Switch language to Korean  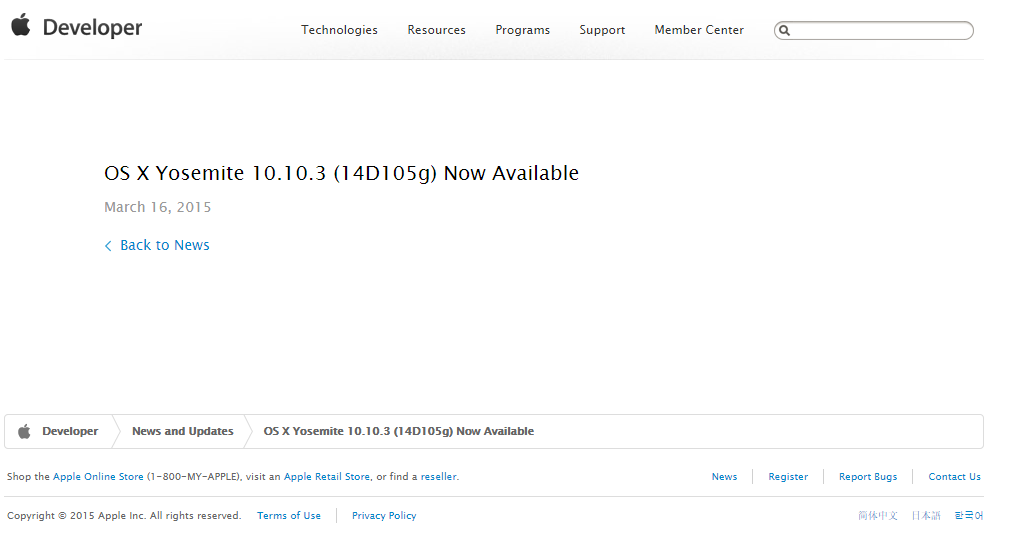968,516
